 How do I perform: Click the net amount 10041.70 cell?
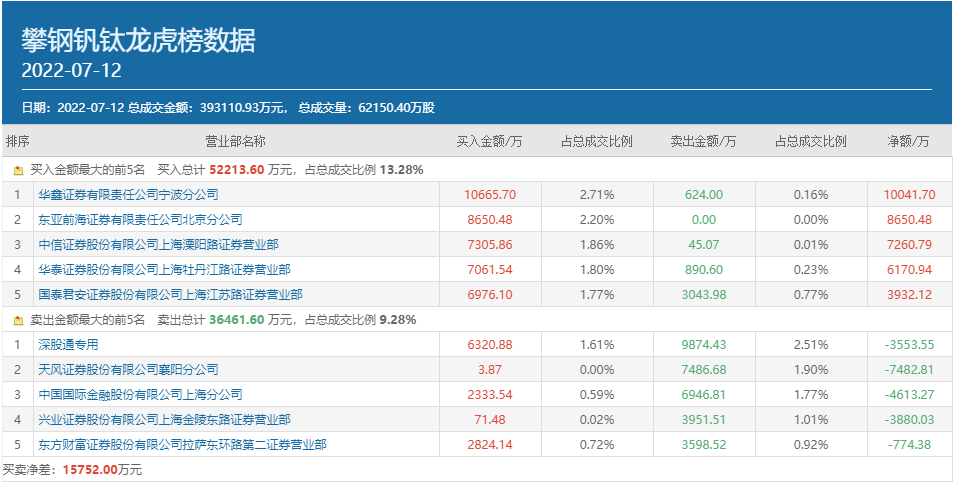tap(908, 194)
